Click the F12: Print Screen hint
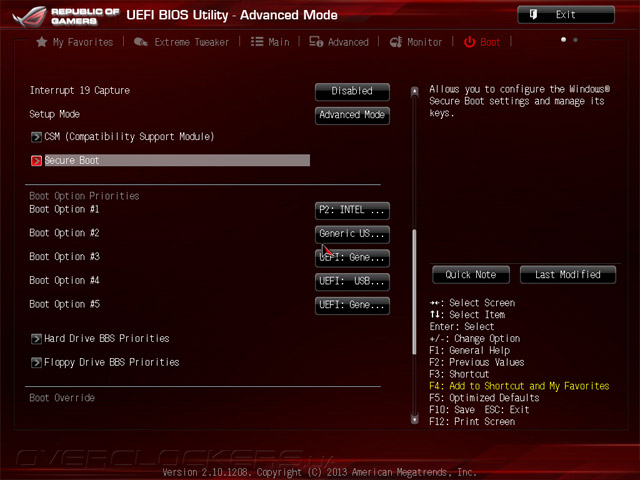Screen dimensions: 640x480 472,422
